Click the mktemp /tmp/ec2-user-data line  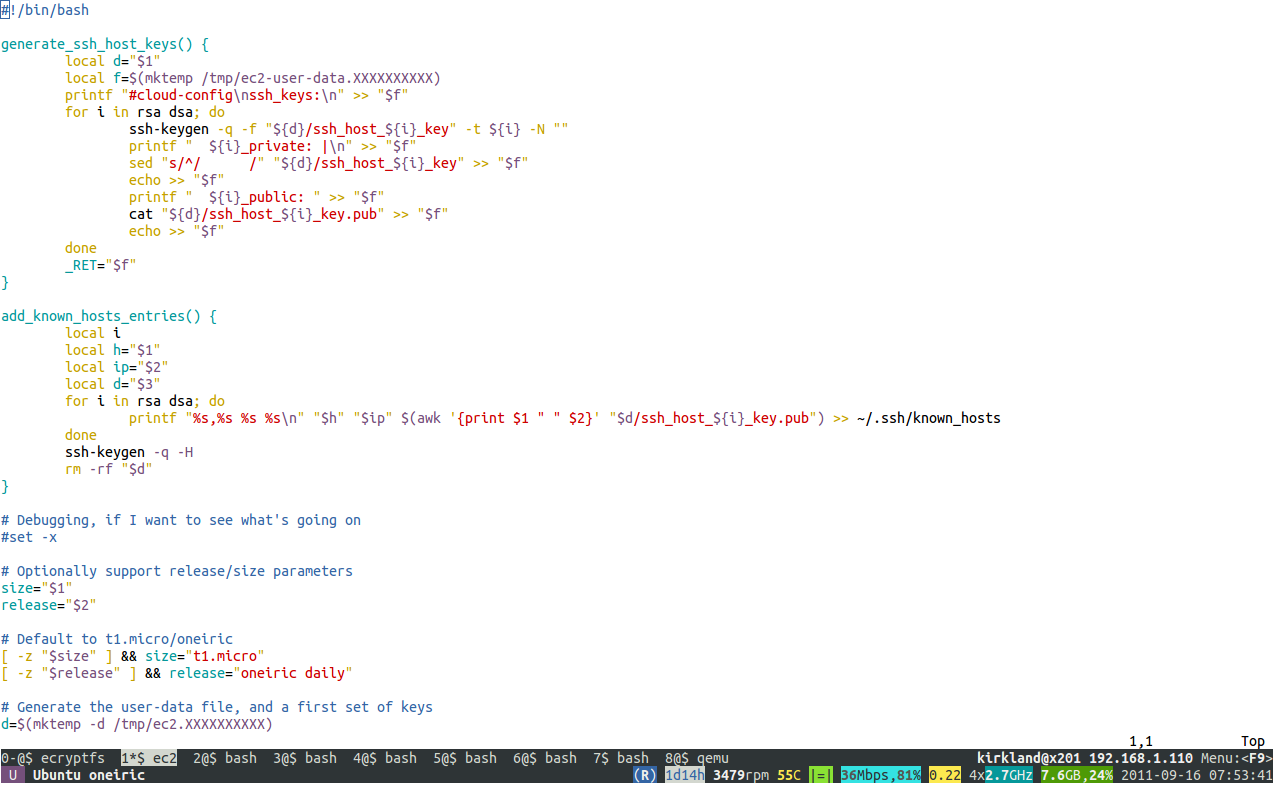253,78
